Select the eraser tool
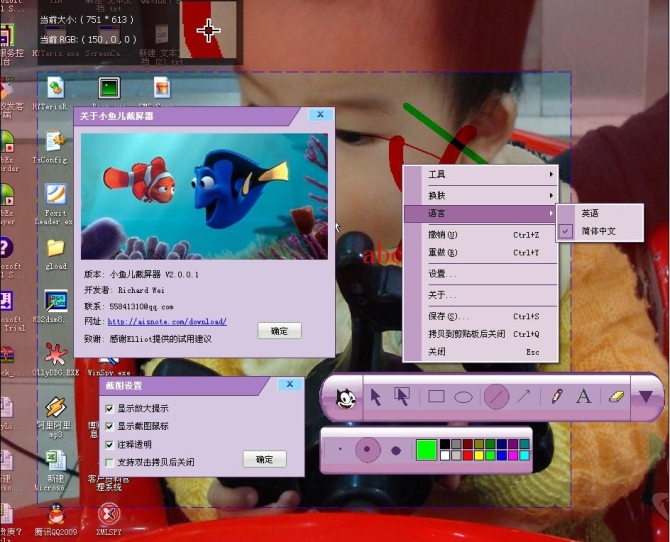670x542 pixels. (x=616, y=397)
